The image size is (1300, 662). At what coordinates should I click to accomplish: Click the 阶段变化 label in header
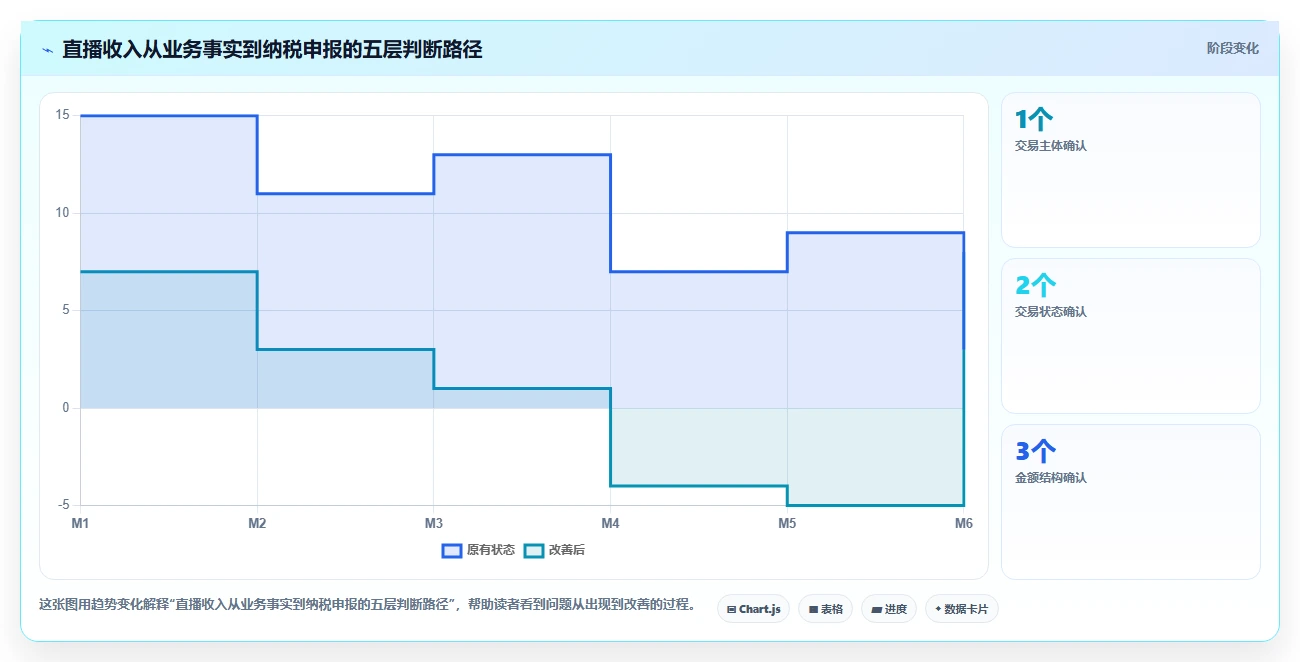point(1232,48)
